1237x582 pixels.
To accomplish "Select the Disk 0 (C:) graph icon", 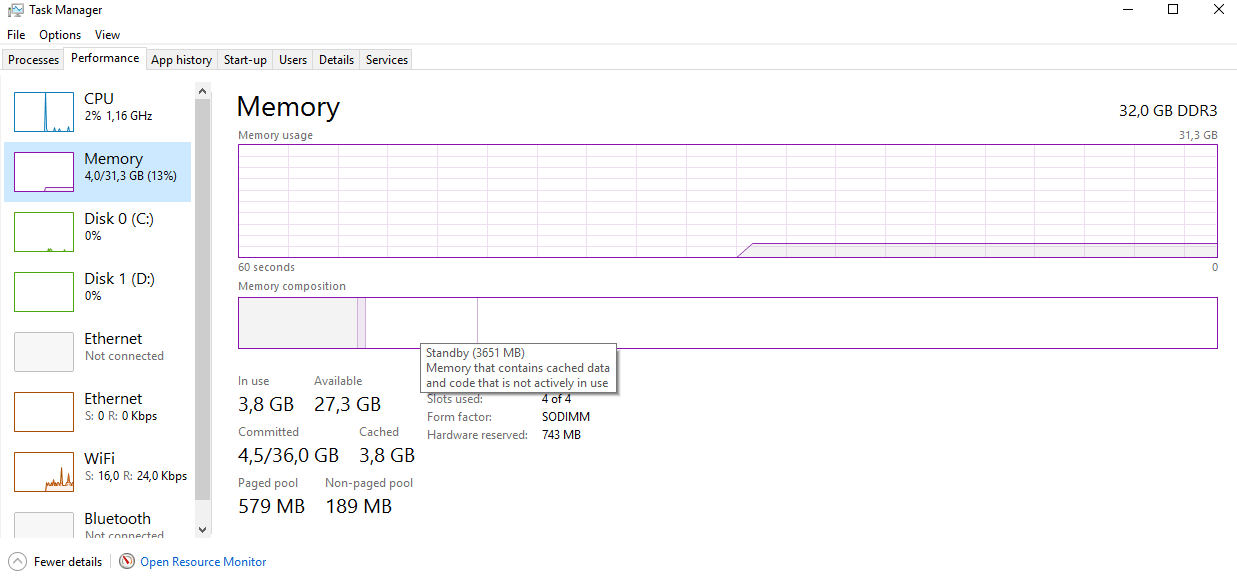I will click(44, 232).
